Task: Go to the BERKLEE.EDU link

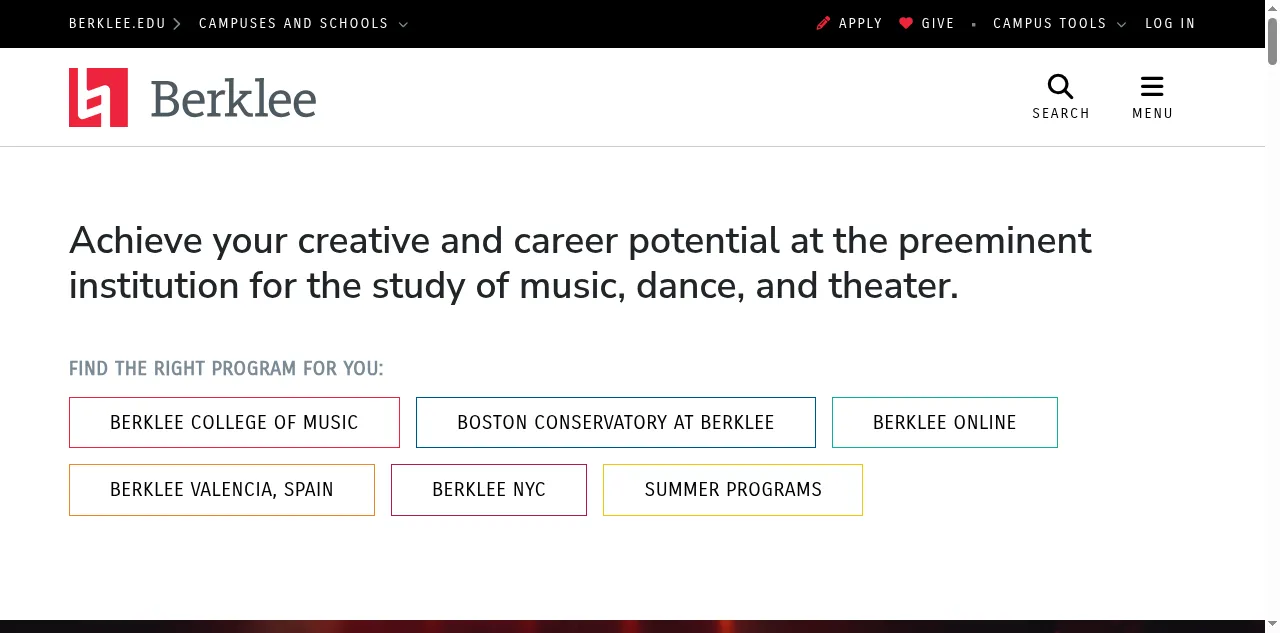Action: coord(117,23)
